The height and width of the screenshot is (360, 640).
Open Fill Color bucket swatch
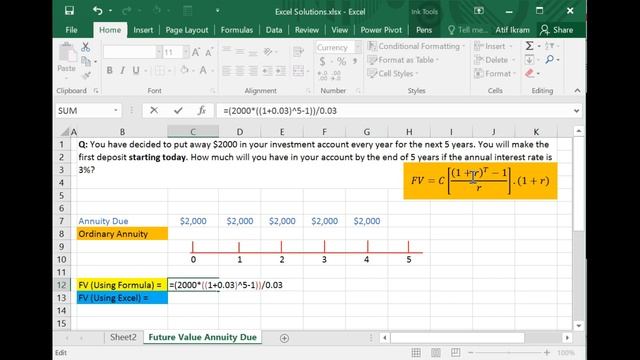click(184, 70)
